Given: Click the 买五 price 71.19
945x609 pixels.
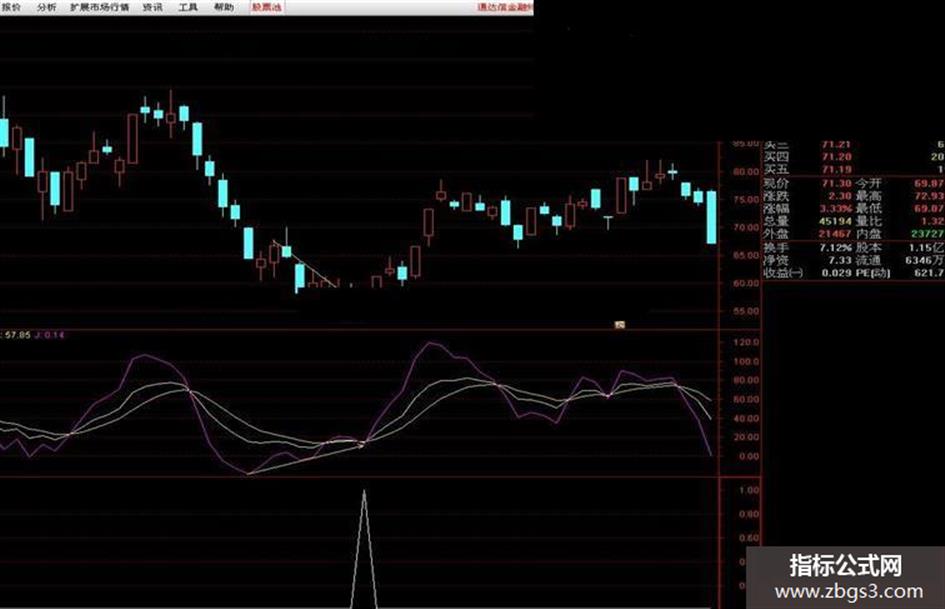Looking at the screenshot, I should tap(837, 169).
